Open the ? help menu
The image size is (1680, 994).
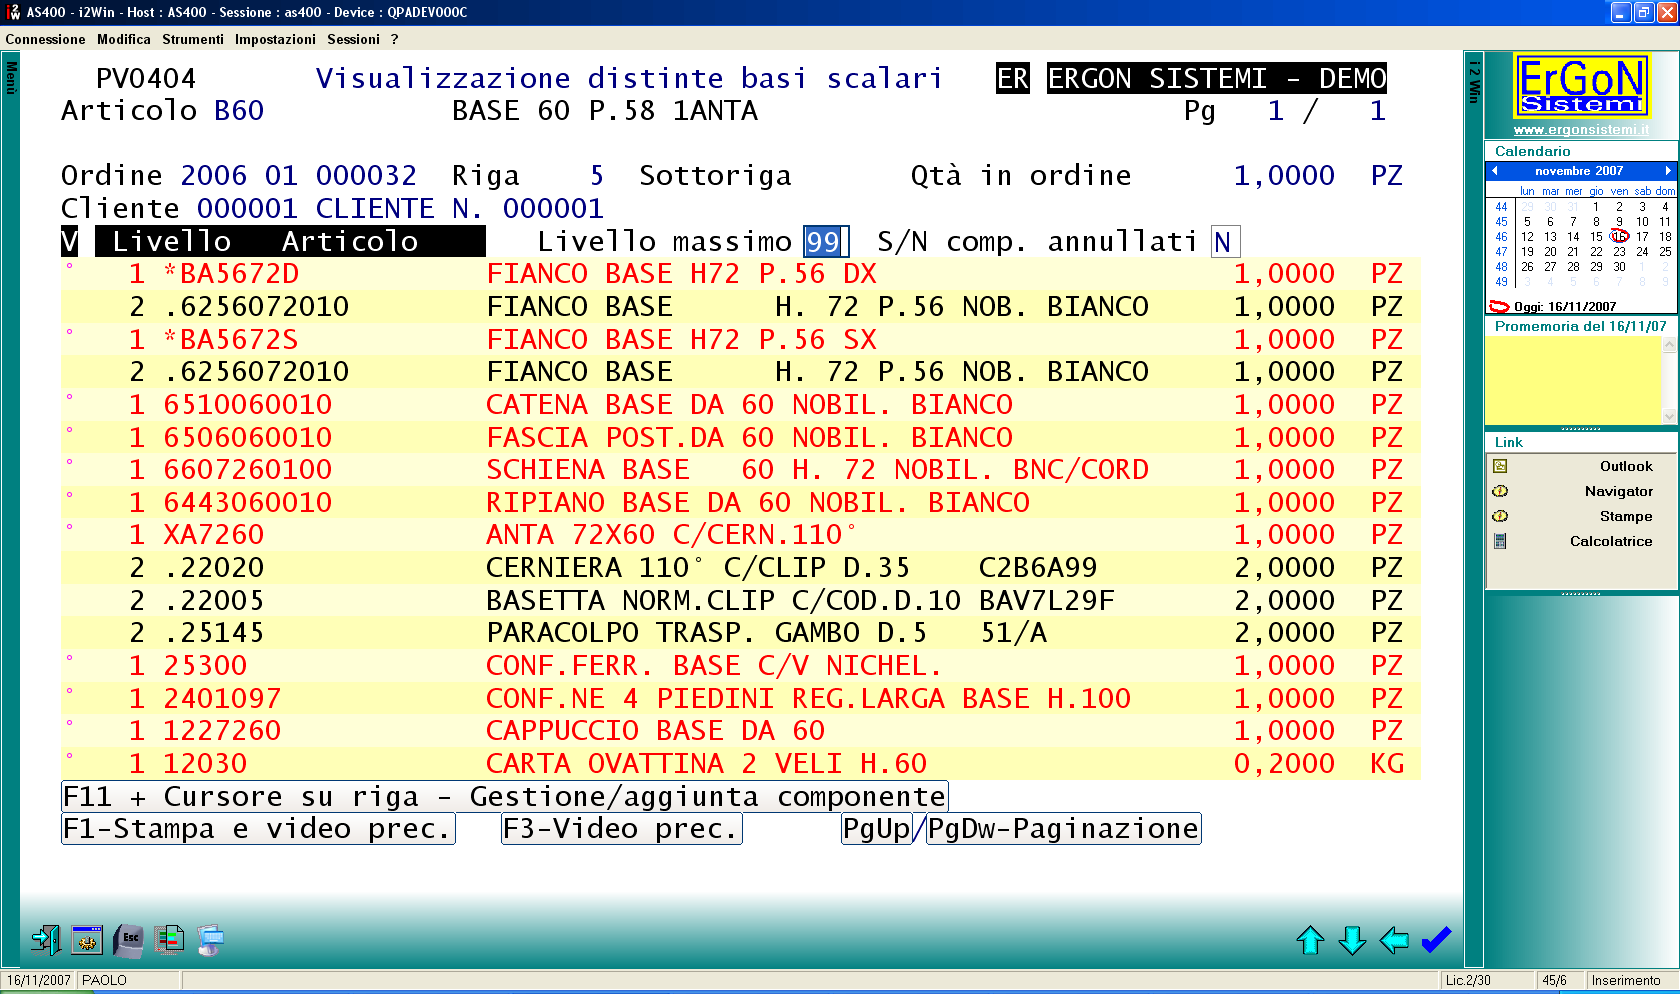click(x=395, y=39)
